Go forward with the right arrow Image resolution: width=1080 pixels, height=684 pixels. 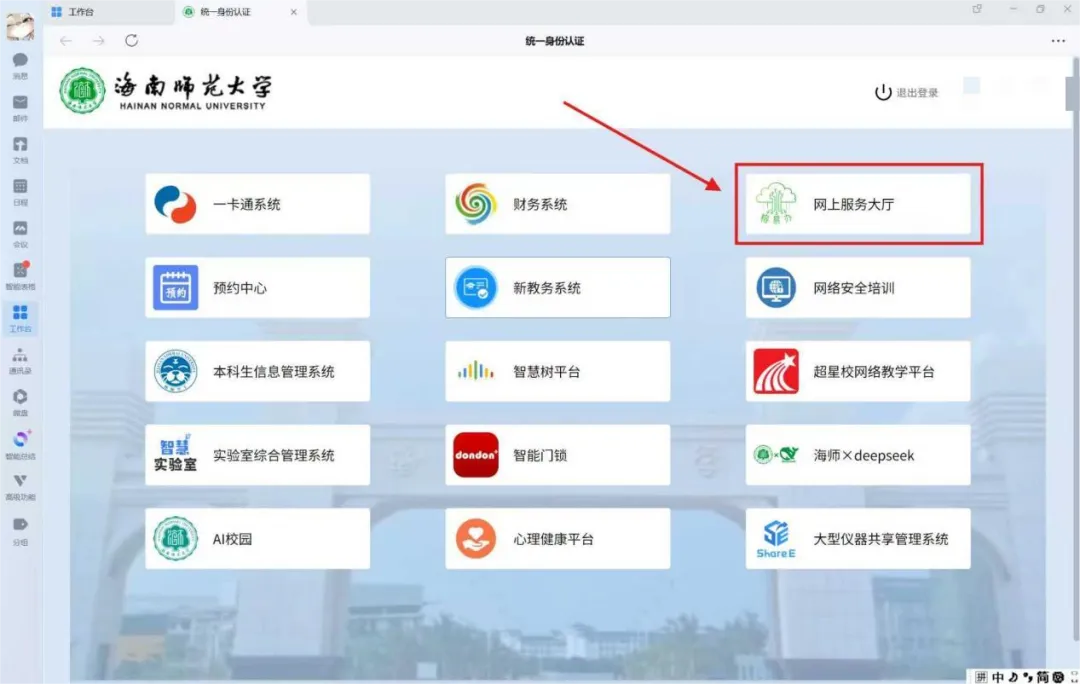(x=98, y=41)
